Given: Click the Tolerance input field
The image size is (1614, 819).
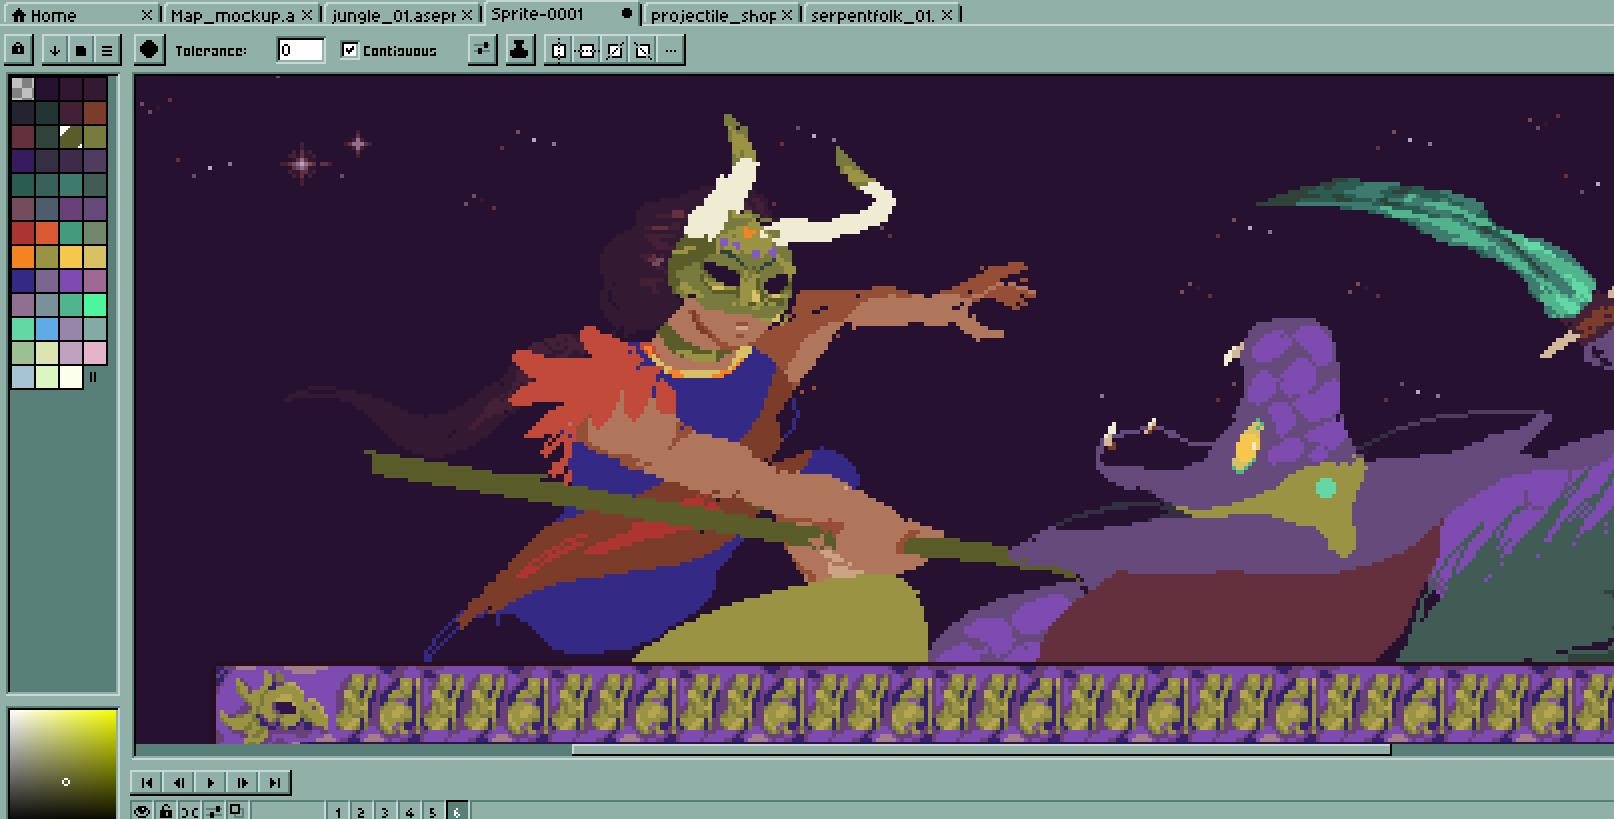Looking at the screenshot, I should point(300,50).
